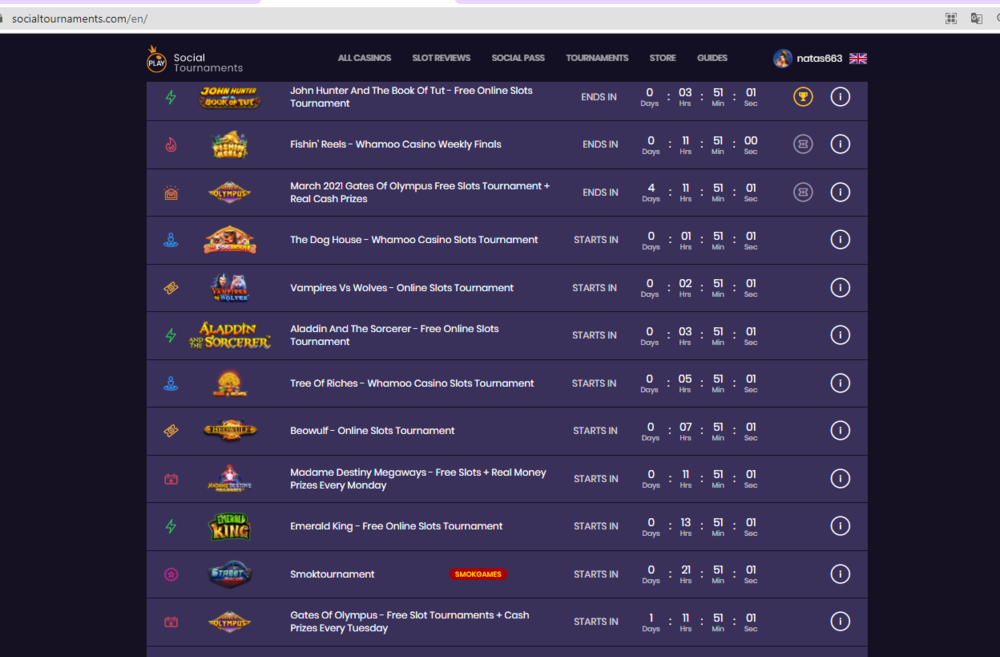Image resolution: width=1000 pixels, height=657 pixels.
Task: Show info for The Dog House tournament
Action: (x=840, y=240)
